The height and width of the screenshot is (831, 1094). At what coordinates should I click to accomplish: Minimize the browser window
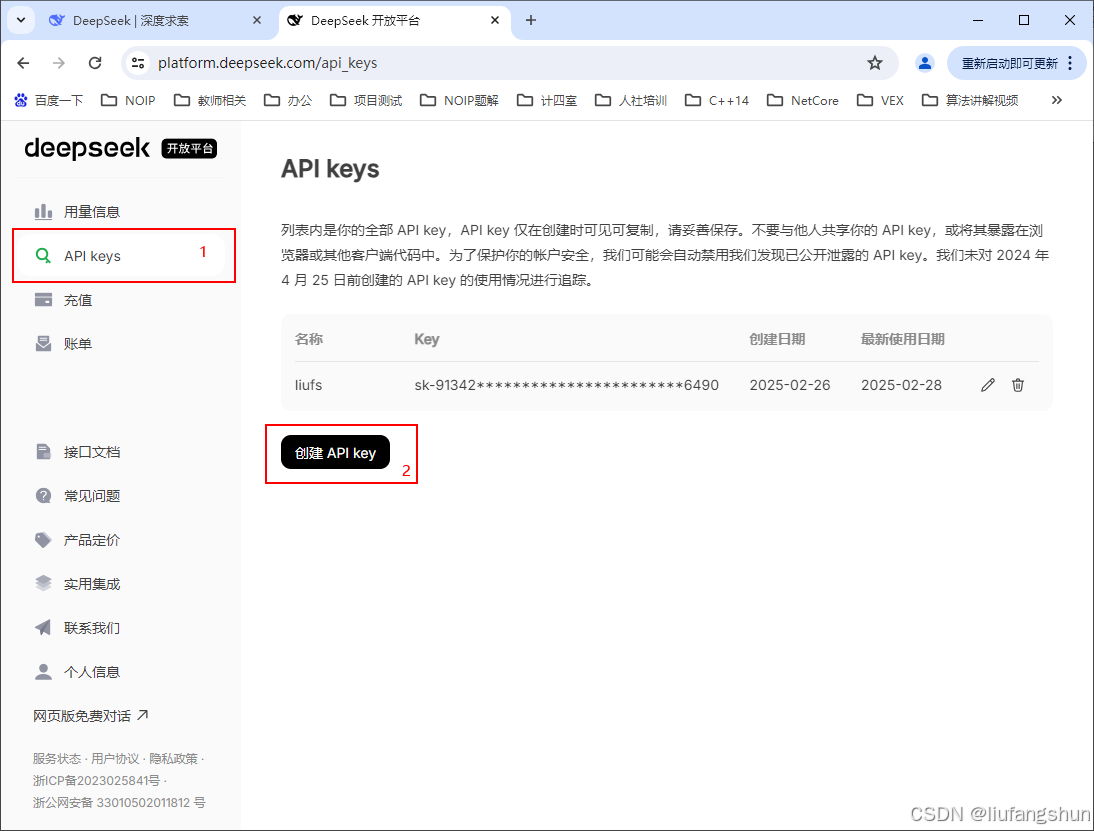click(978, 20)
